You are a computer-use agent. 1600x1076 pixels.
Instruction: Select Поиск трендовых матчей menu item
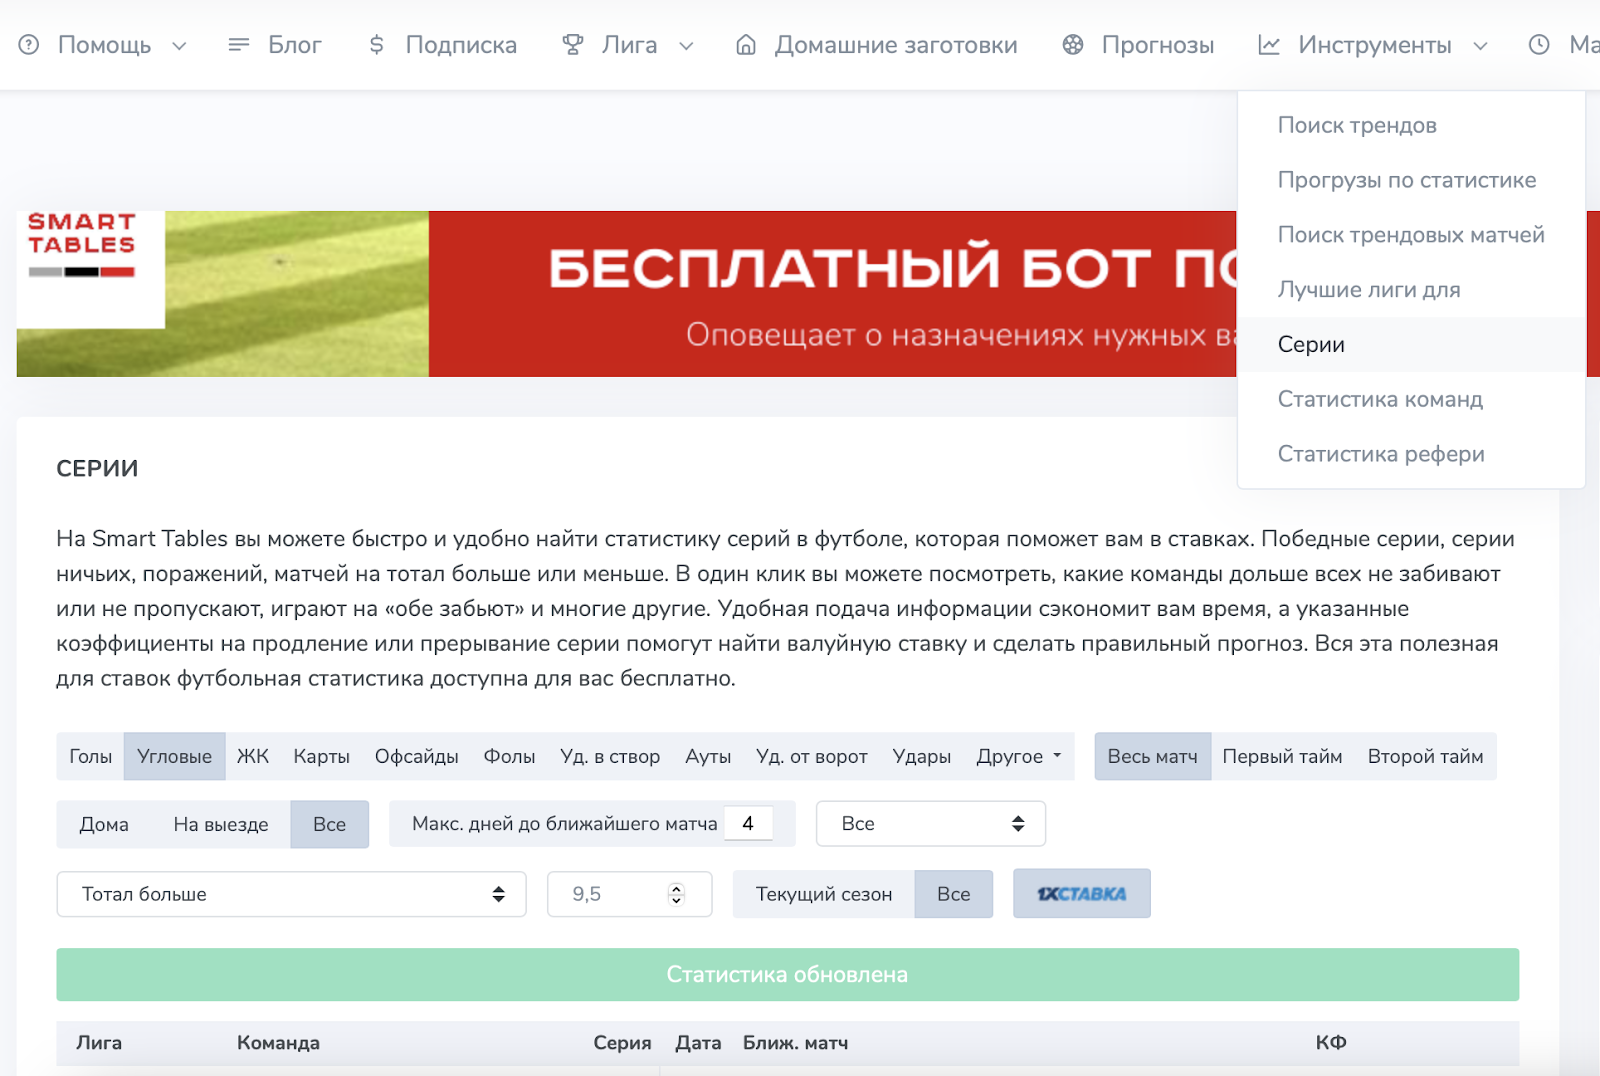(x=1411, y=235)
